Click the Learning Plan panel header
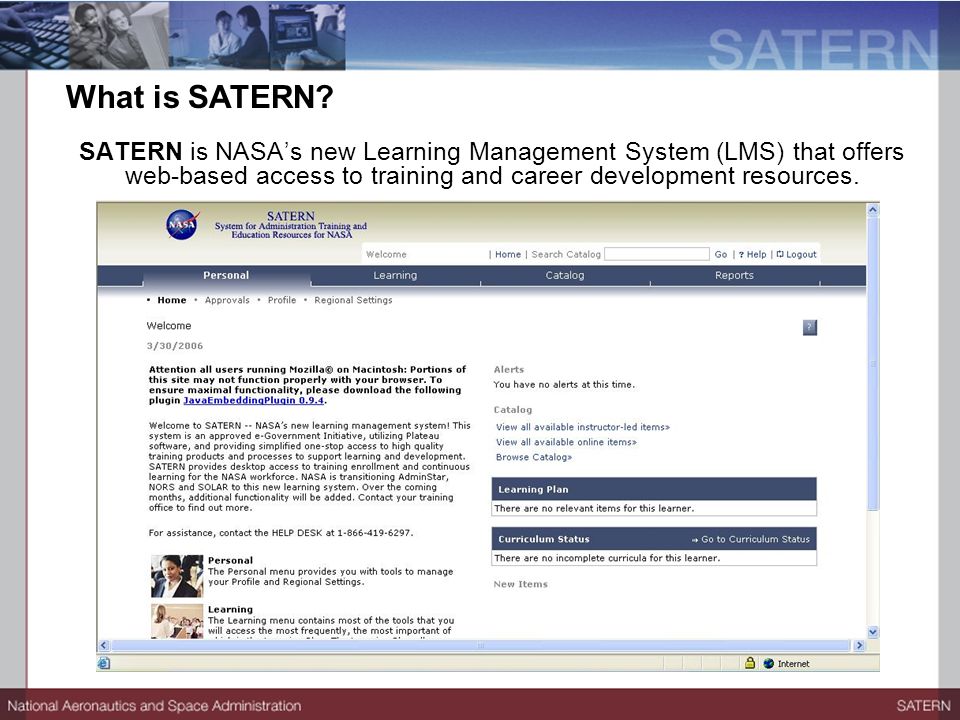 click(x=654, y=489)
